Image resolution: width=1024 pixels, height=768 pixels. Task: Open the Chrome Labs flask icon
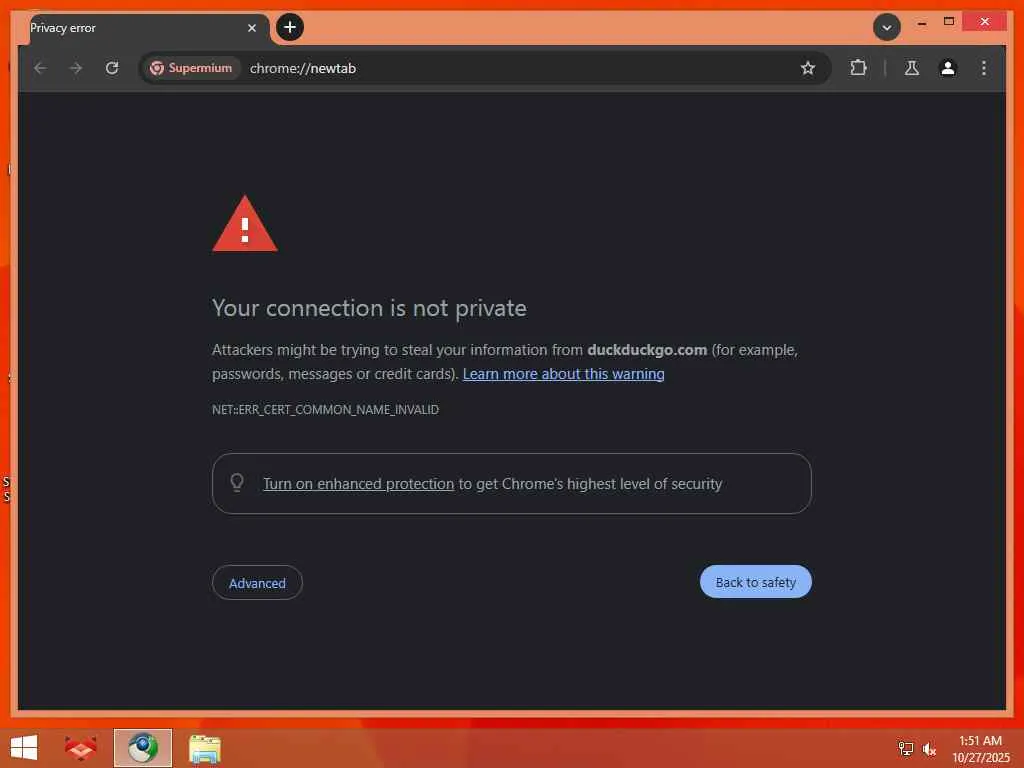coord(912,68)
